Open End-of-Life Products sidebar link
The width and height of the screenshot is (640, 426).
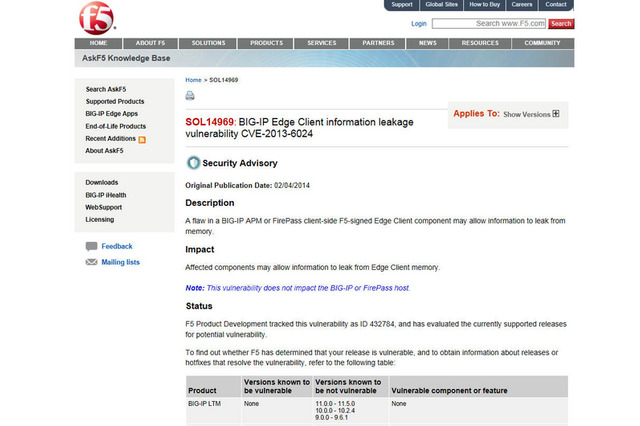(x=116, y=126)
